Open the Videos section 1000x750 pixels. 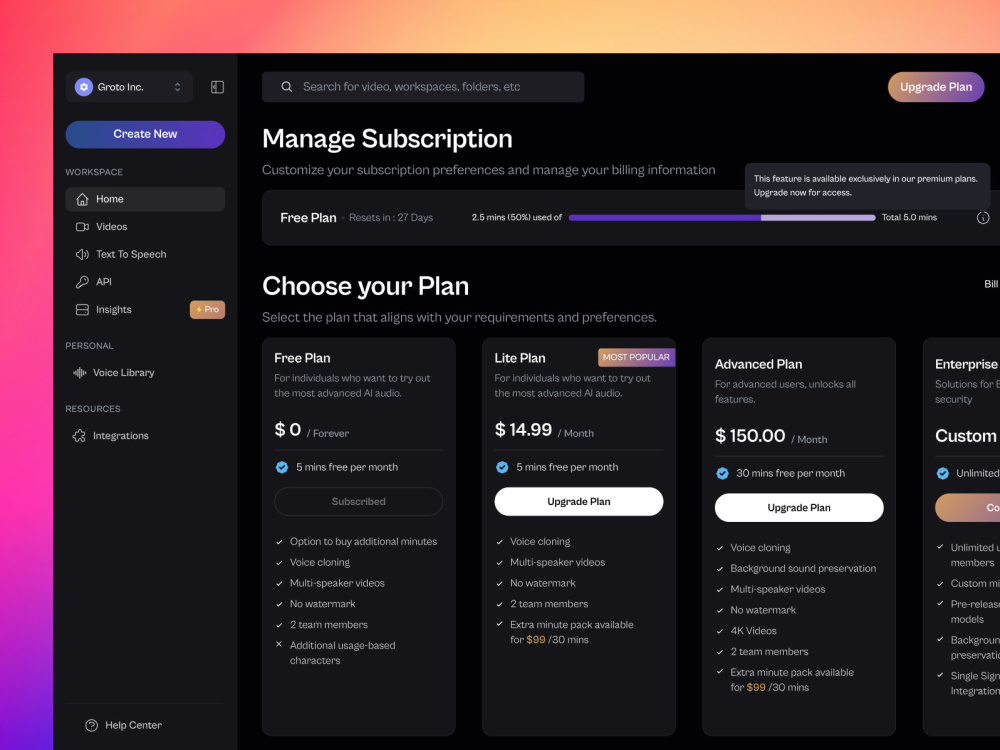click(x=145, y=226)
